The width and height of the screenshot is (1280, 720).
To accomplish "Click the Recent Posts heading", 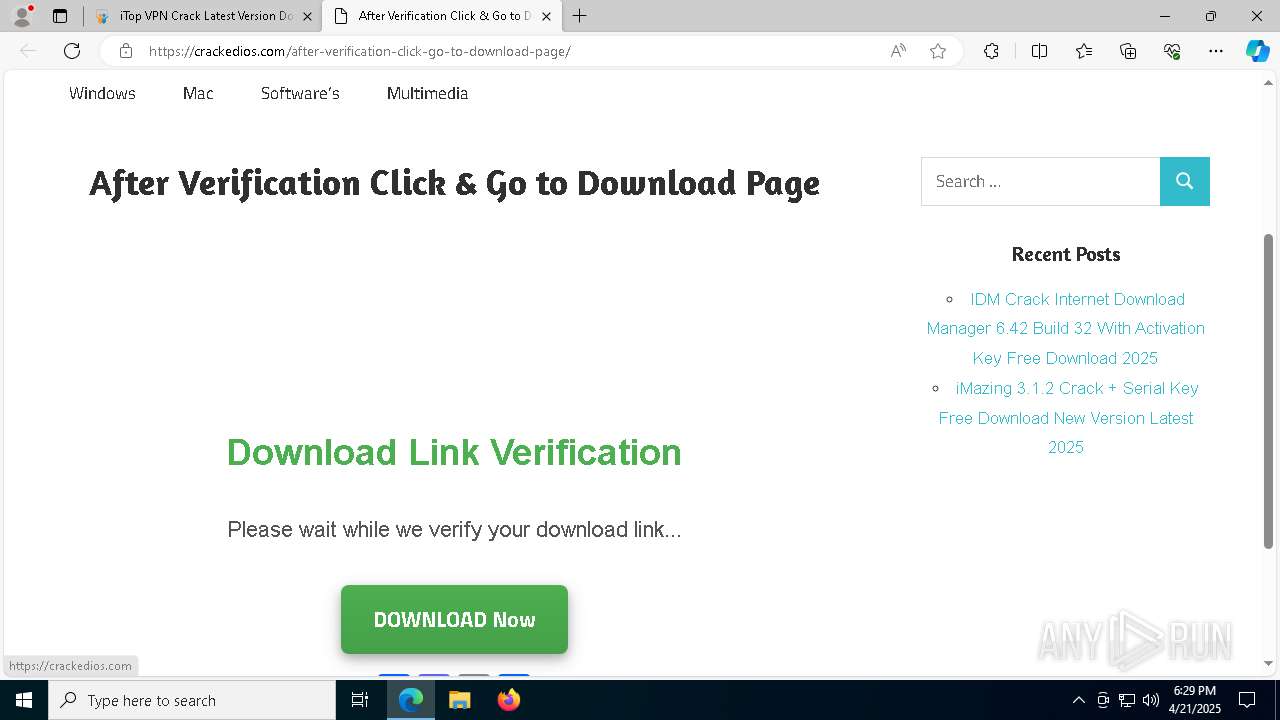I will pyautogui.click(x=1065, y=254).
